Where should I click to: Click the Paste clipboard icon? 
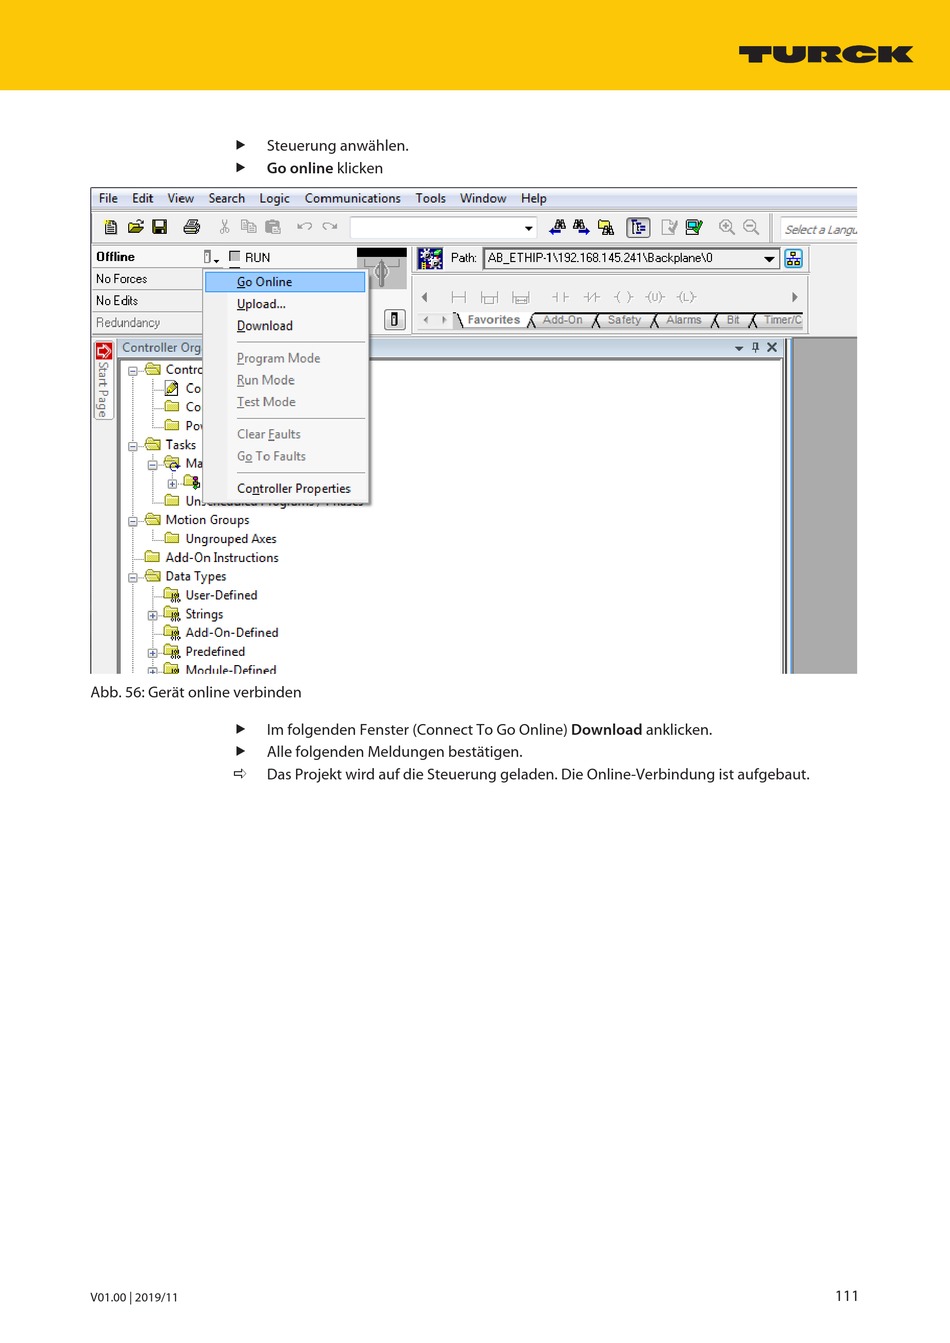pyautogui.click(x=273, y=227)
